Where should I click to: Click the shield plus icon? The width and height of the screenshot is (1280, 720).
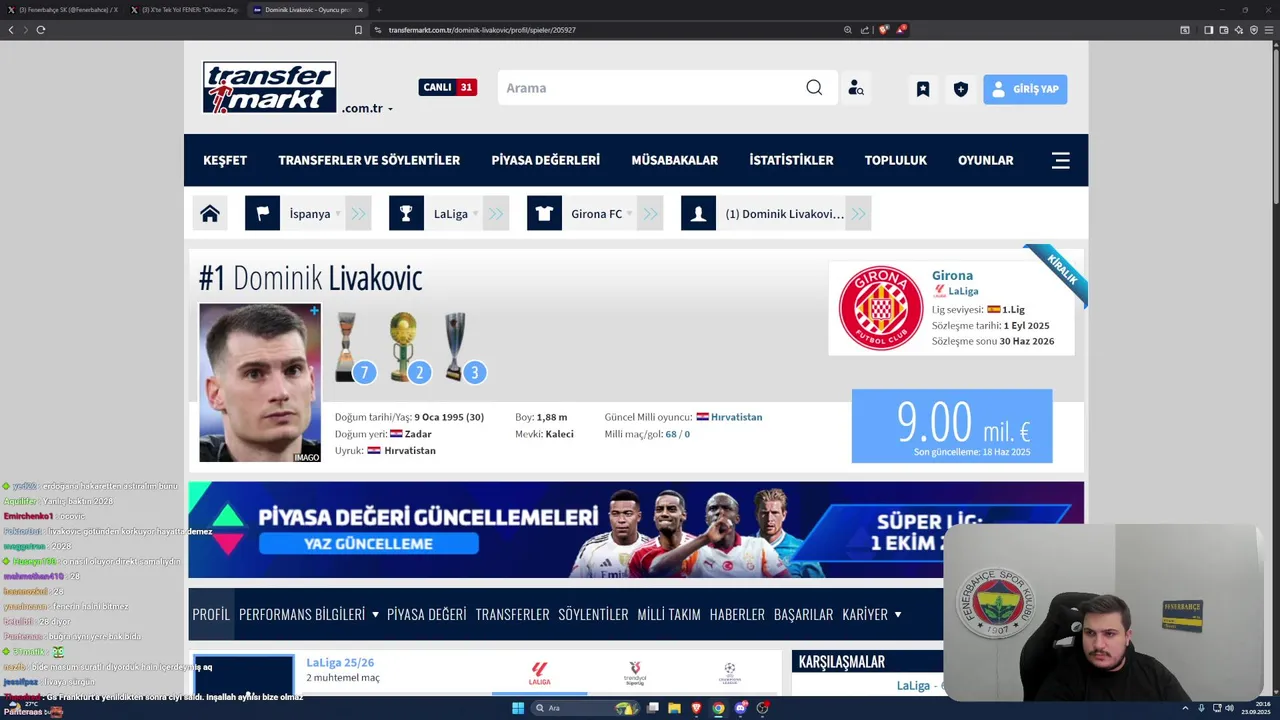click(x=961, y=89)
